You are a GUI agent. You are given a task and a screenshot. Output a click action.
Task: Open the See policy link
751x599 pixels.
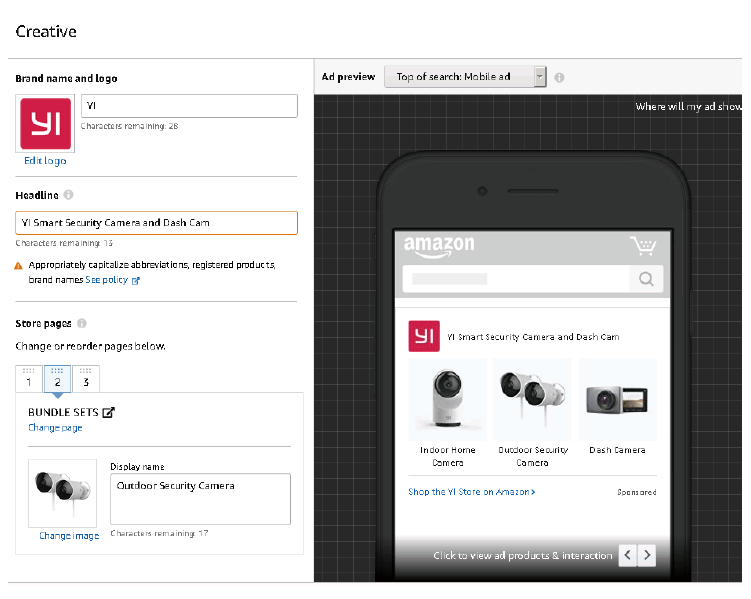[112, 280]
